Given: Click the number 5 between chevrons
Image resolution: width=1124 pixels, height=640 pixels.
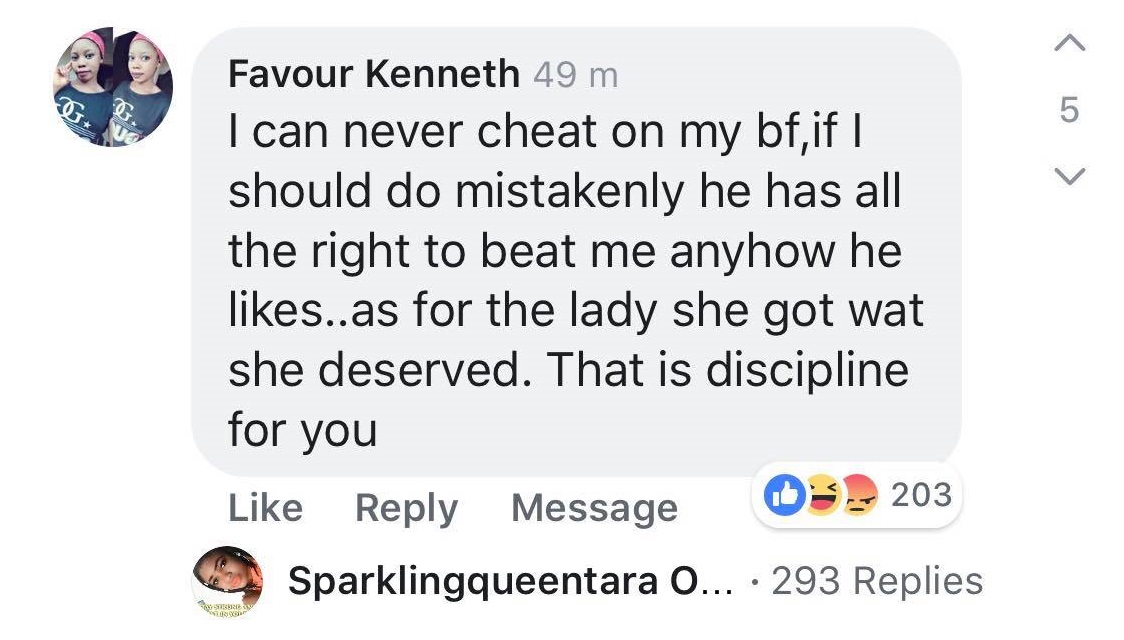Looking at the screenshot, I should [x=1068, y=110].
